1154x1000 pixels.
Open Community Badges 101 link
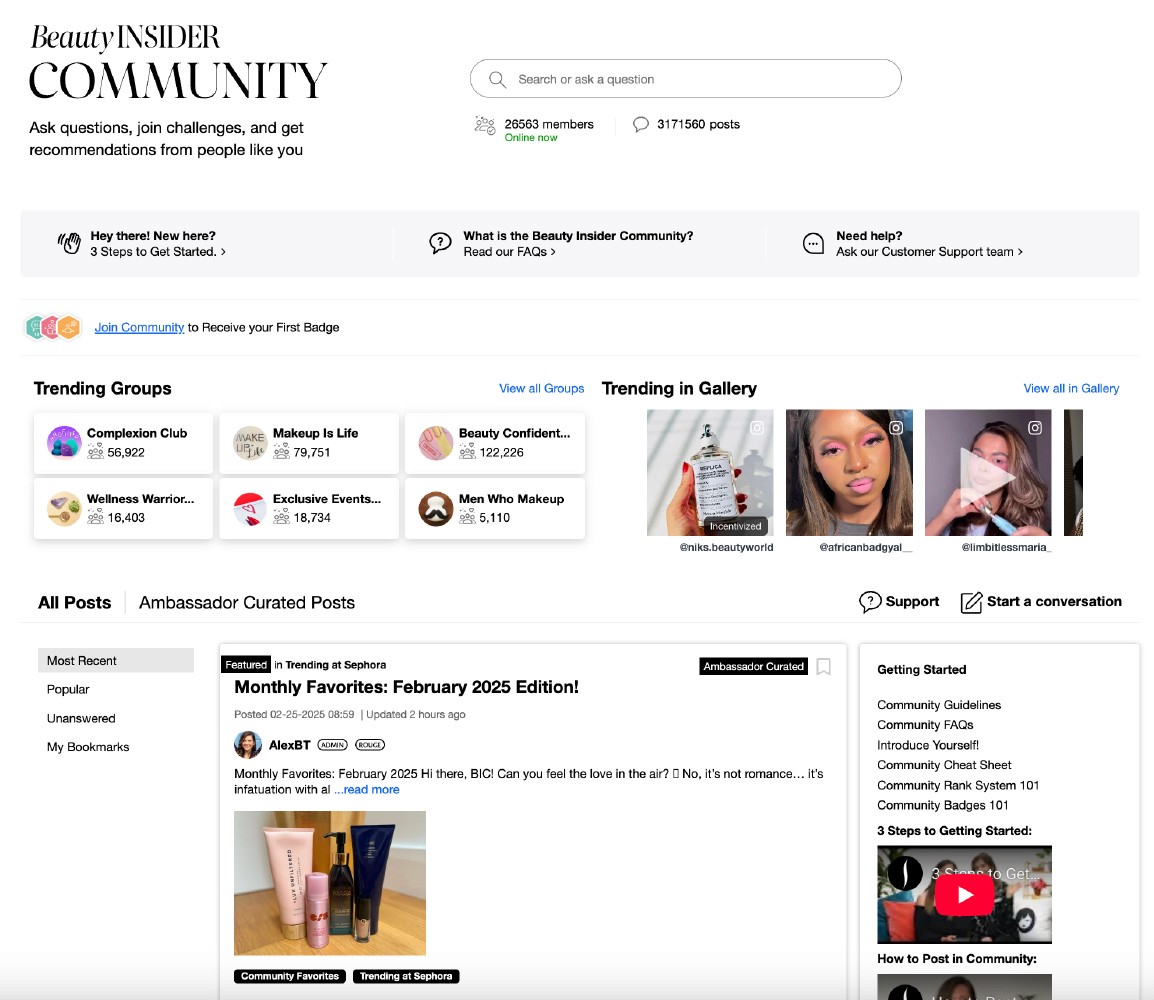[x=942, y=806]
